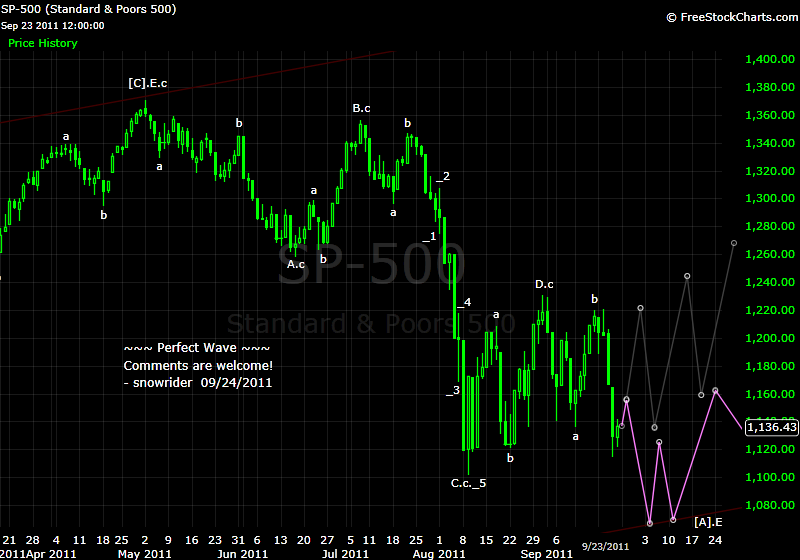The image size is (800, 560).
Task: Open the FreeStockCharts.com copyright text
Action: click(733, 17)
